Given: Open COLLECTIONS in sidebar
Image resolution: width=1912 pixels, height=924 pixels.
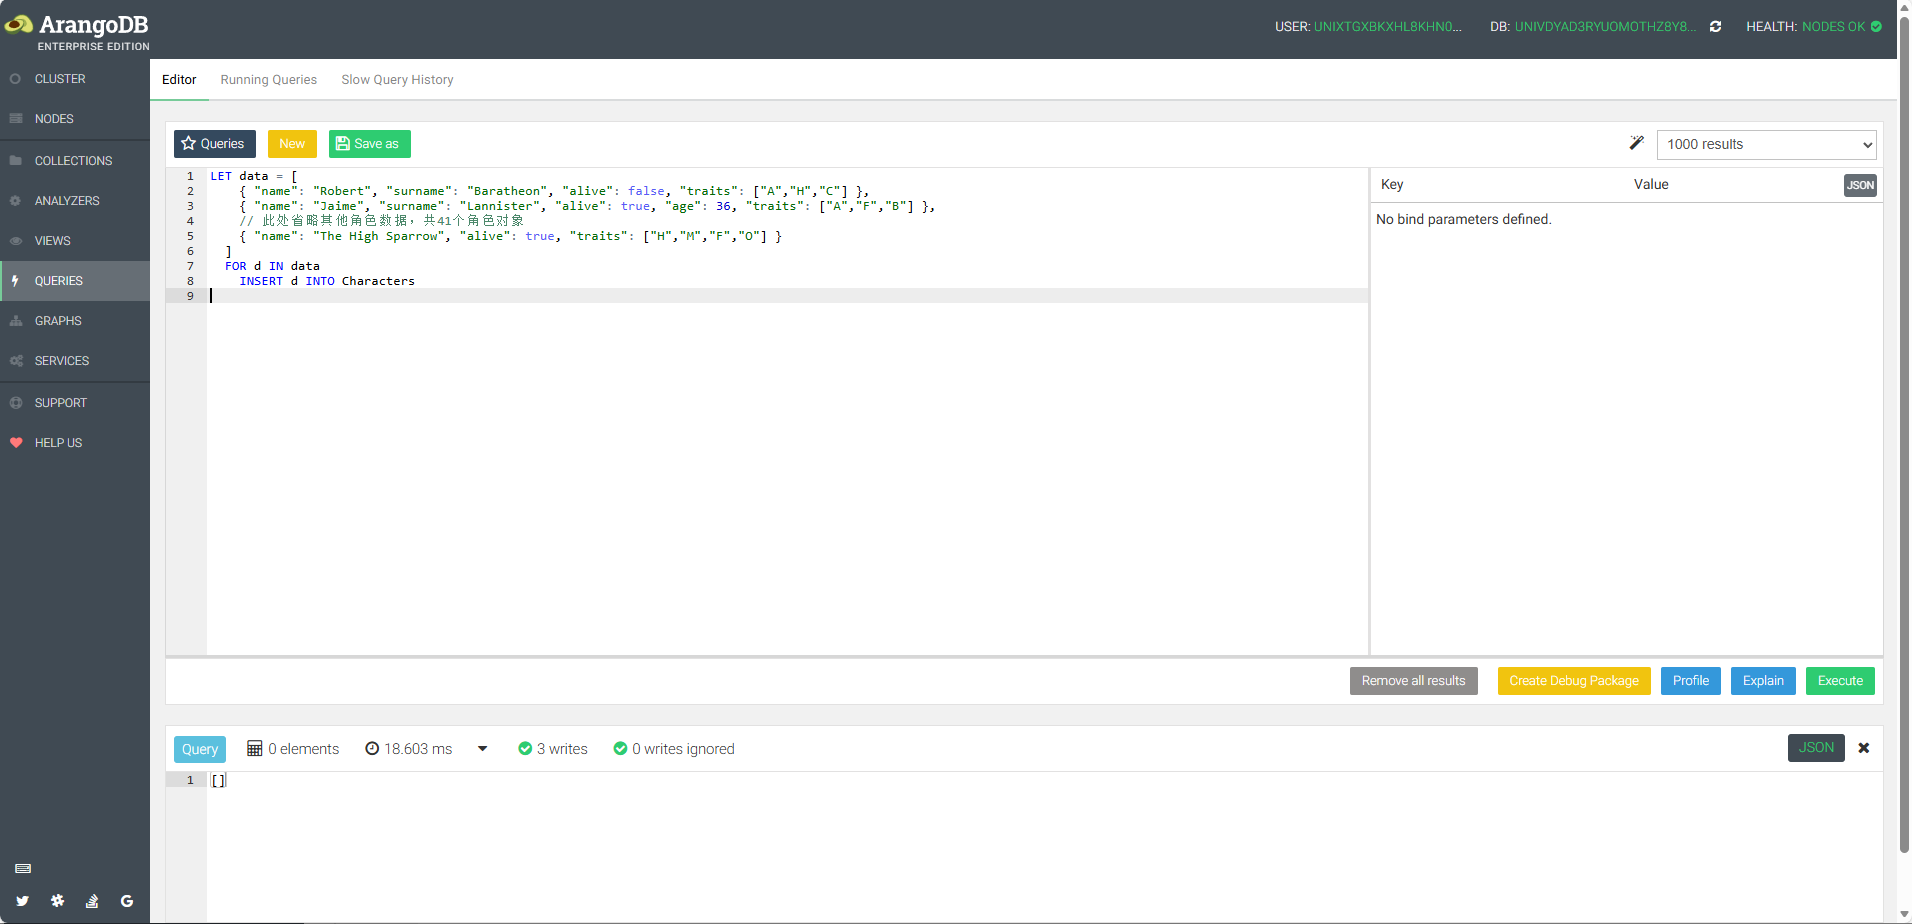Looking at the screenshot, I should 75,161.
